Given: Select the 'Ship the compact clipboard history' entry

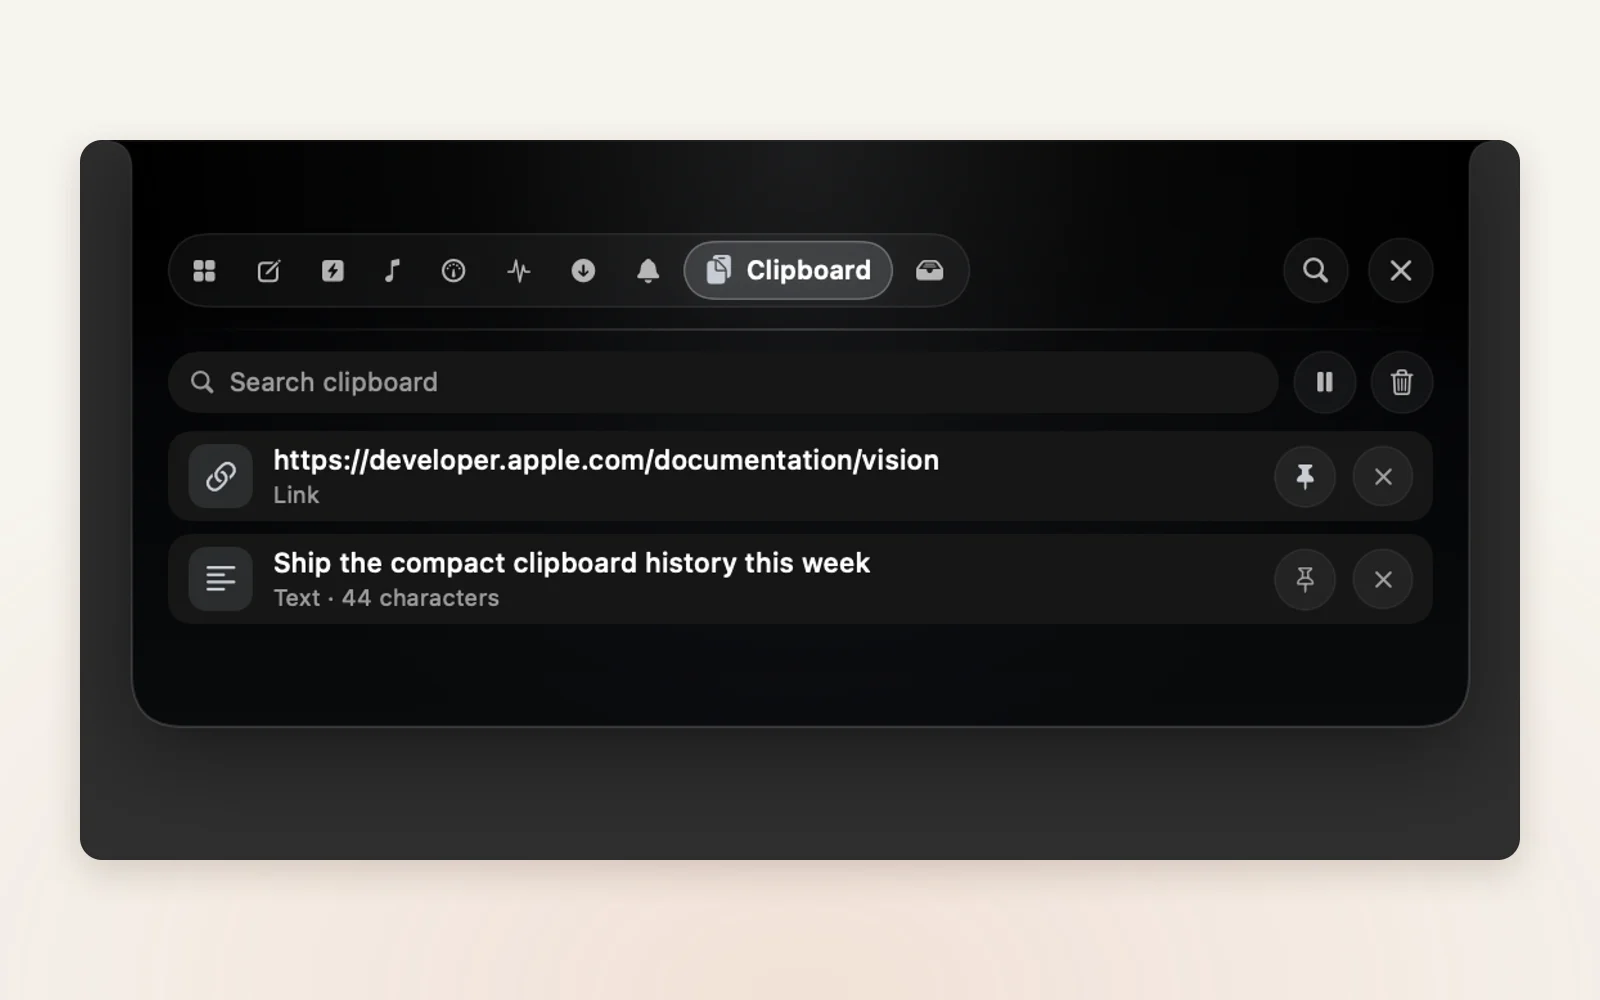Looking at the screenshot, I should pos(800,579).
